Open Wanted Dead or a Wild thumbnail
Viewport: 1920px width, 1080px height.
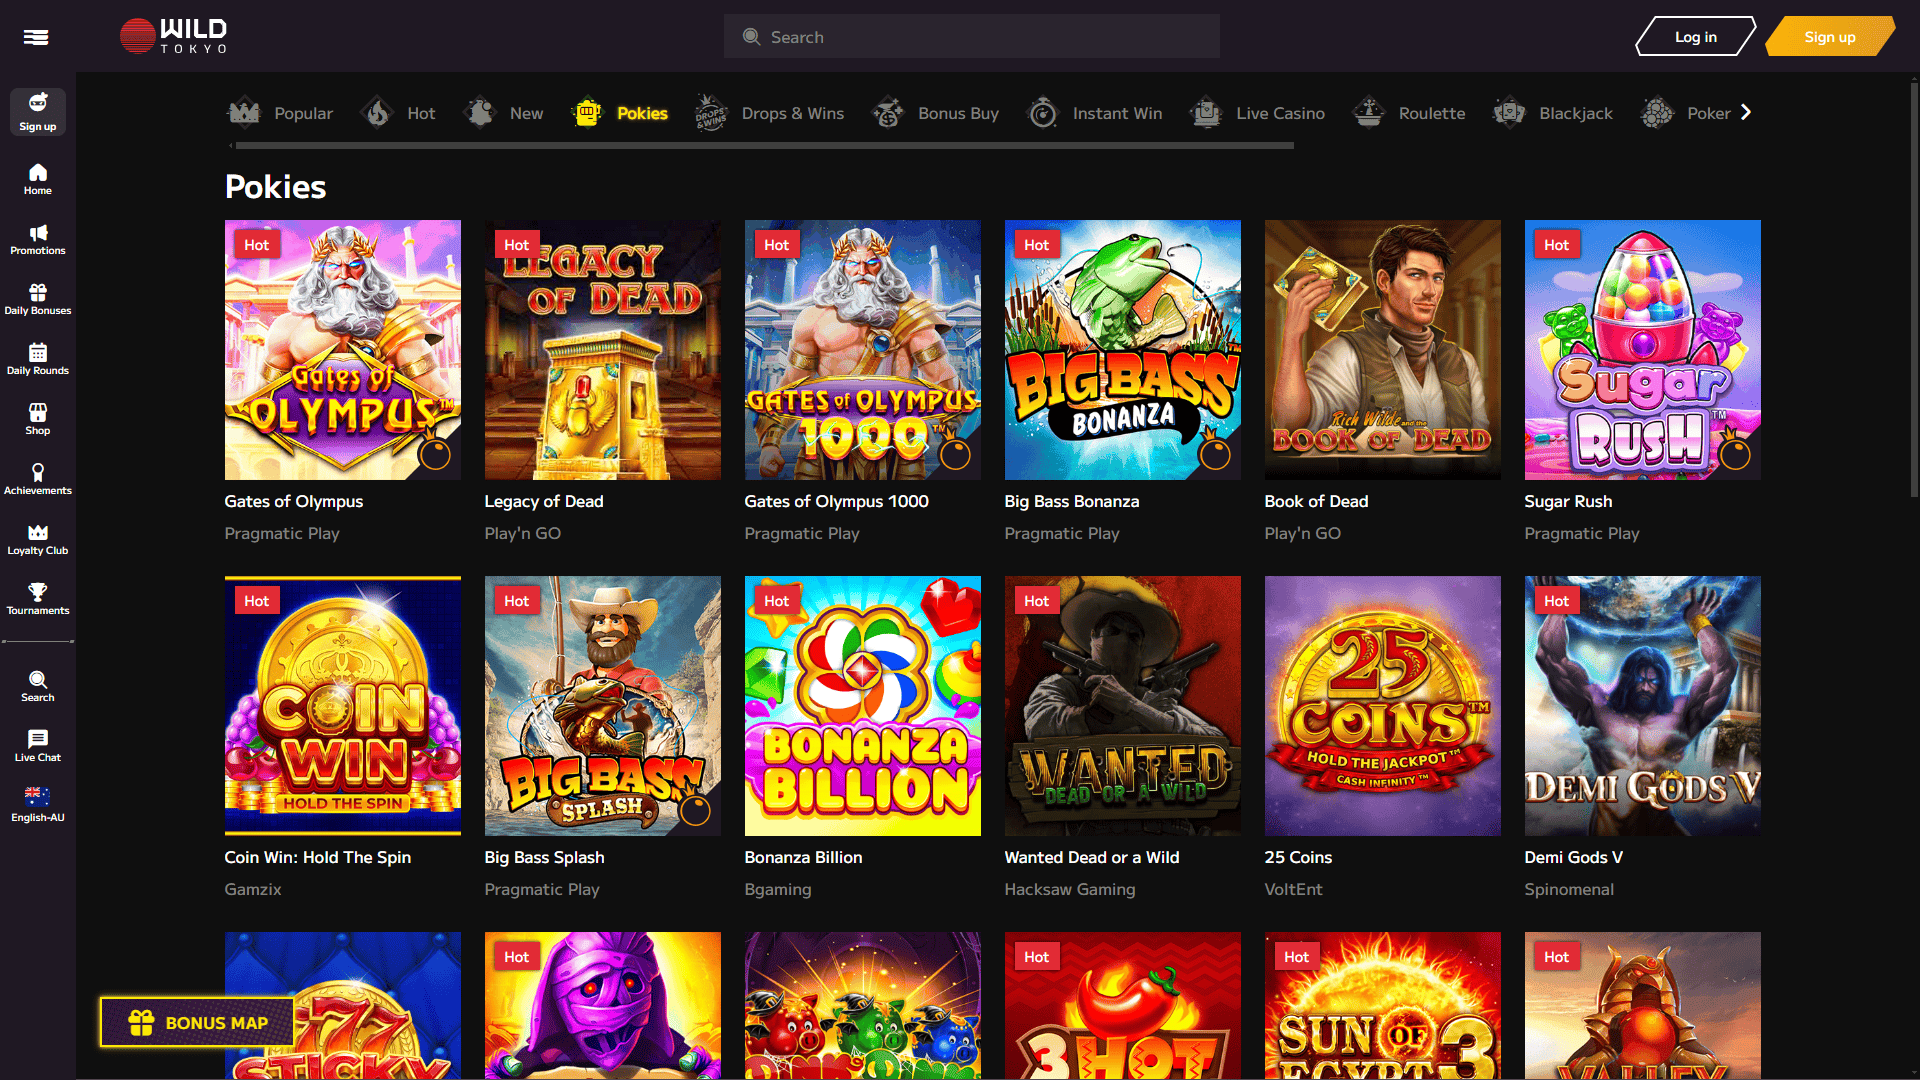1123,706
